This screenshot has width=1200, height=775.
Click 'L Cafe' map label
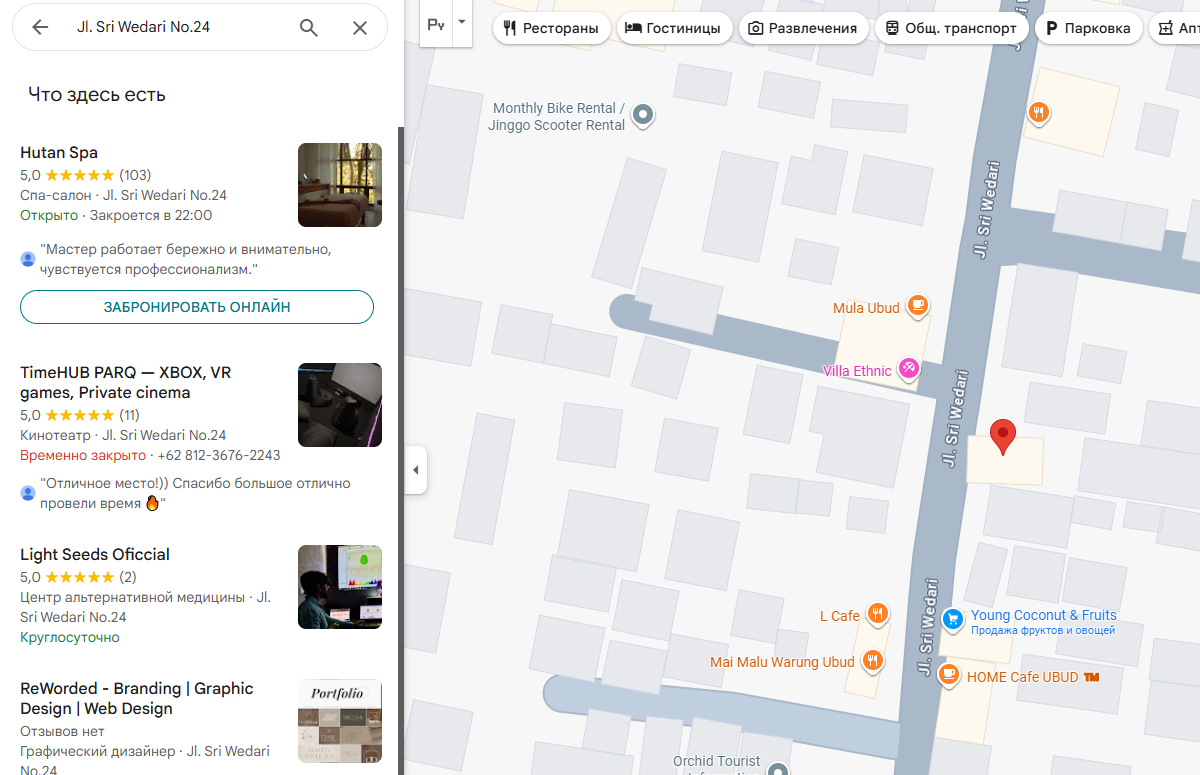click(840, 616)
